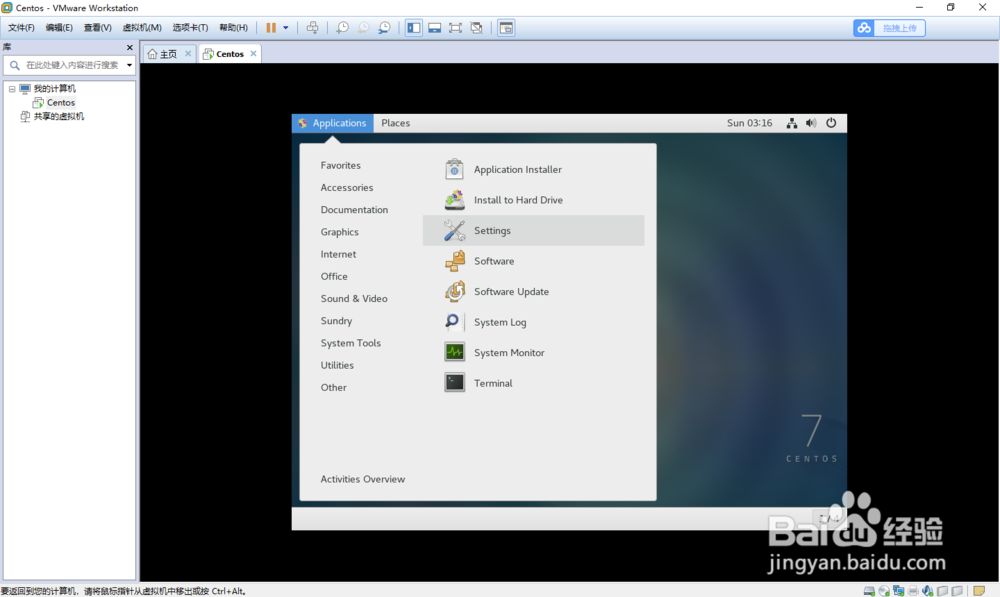The image size is (1000, 597).
Task: Send Ctrl+Alt+Del to the virtual machine
Action: pyautogui.click(x=312, y=27)
